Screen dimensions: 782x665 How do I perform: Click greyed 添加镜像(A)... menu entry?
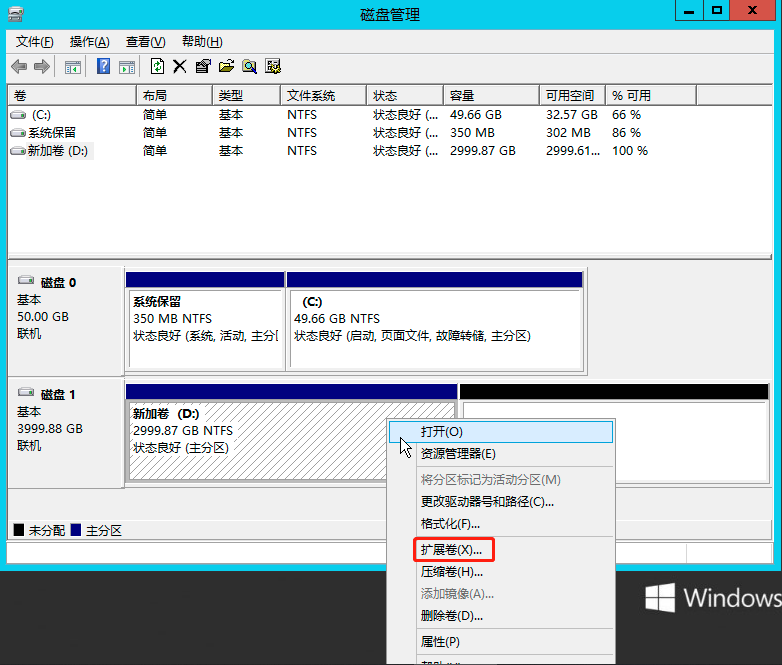(501, 594)
